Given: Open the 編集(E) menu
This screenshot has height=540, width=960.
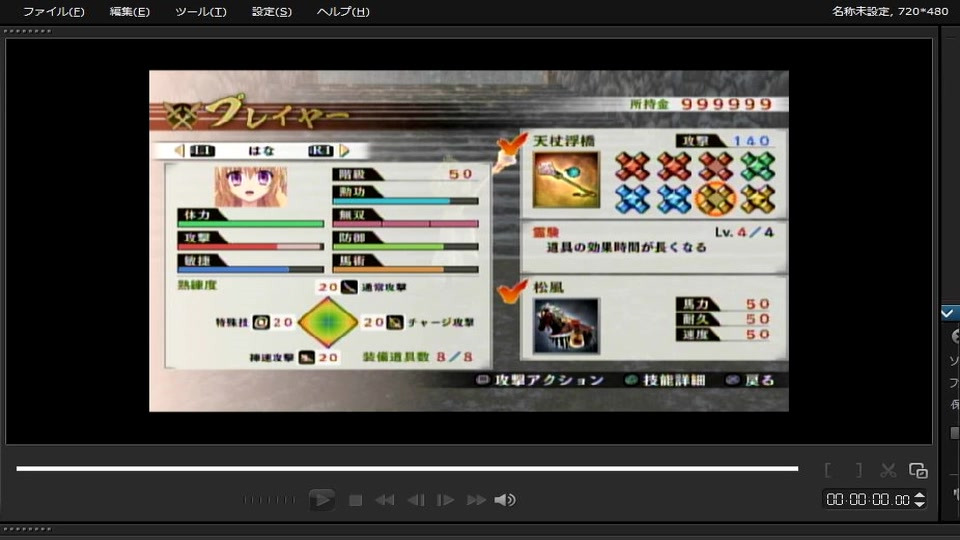Looking at the screenshot, I should tap(129, 12).
